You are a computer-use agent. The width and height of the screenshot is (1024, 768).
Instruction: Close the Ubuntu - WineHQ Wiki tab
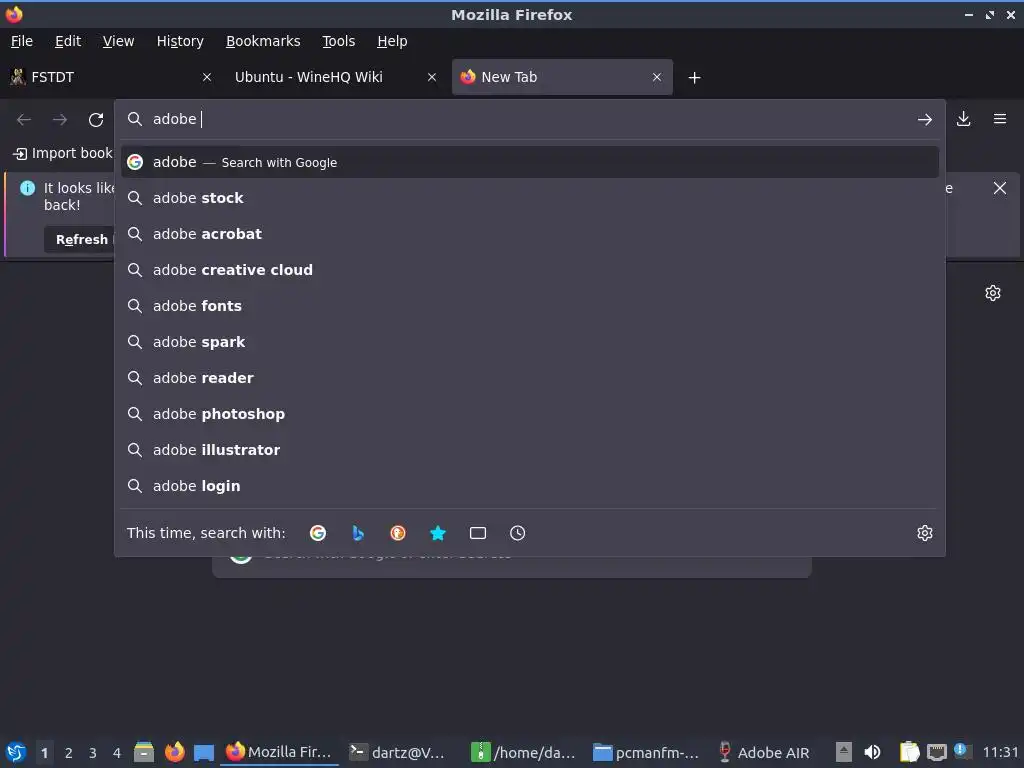432,77
